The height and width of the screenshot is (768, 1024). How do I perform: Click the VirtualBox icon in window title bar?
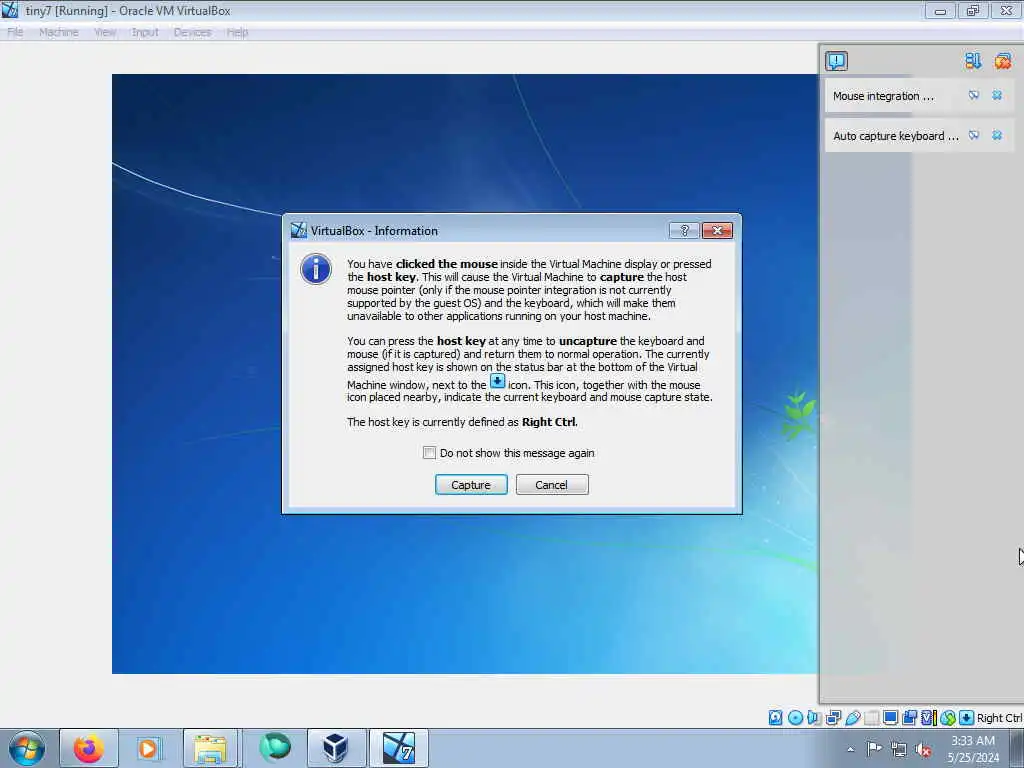click(x=10, y=10)
